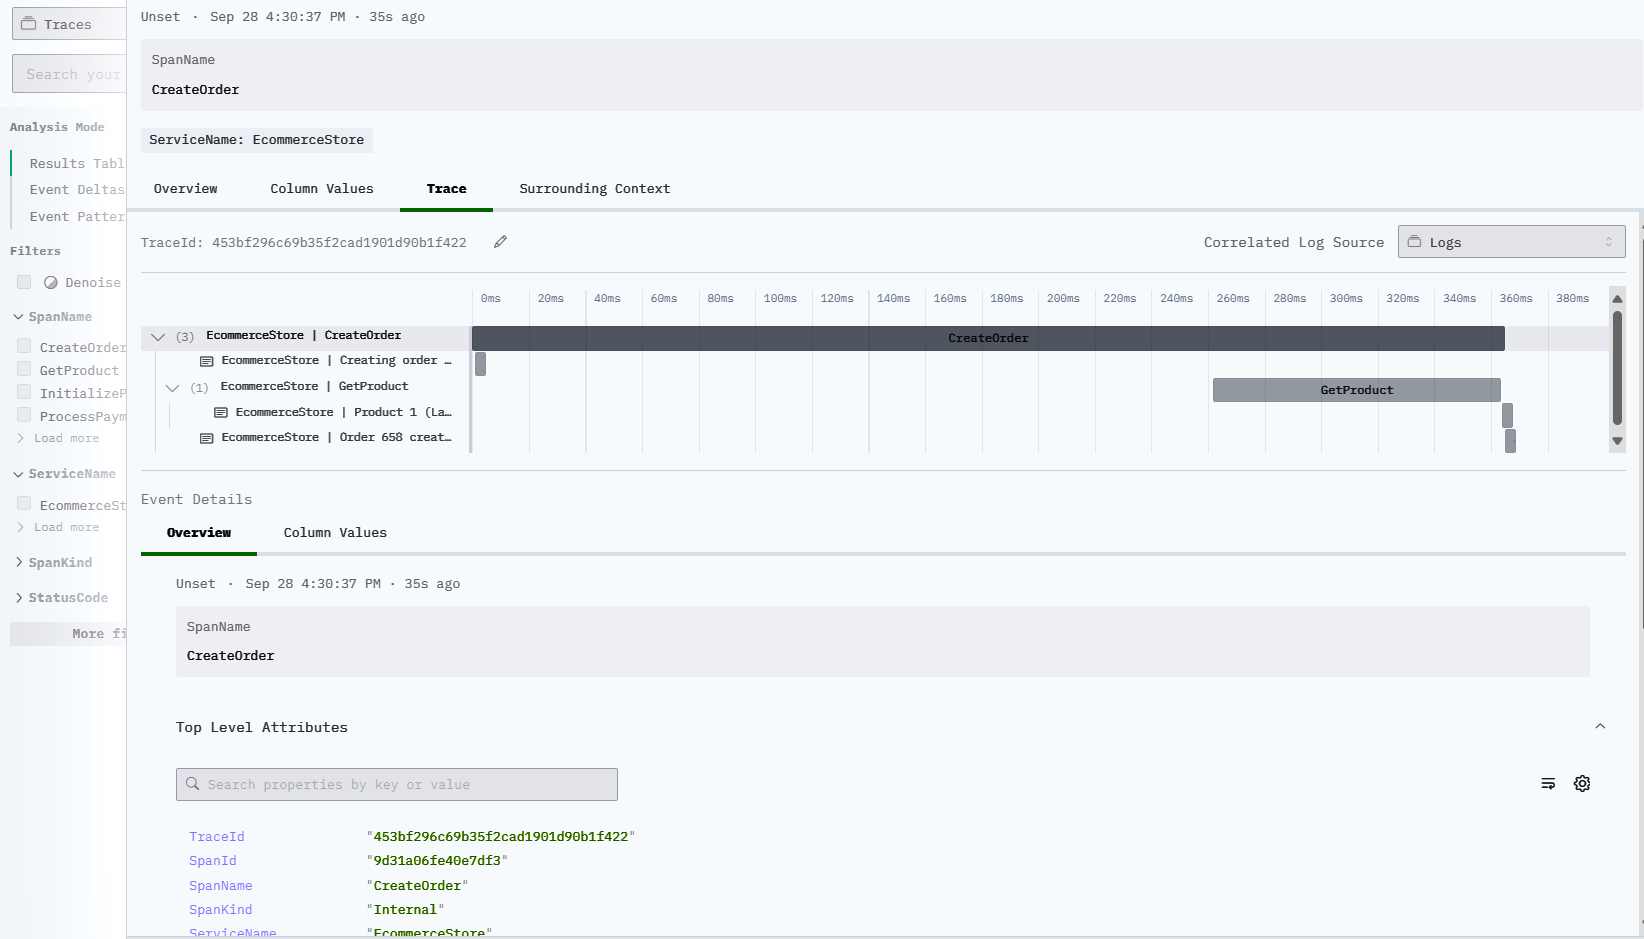
Task: Collapse the GetProduct trace tree row
Action: click(172, 388)
